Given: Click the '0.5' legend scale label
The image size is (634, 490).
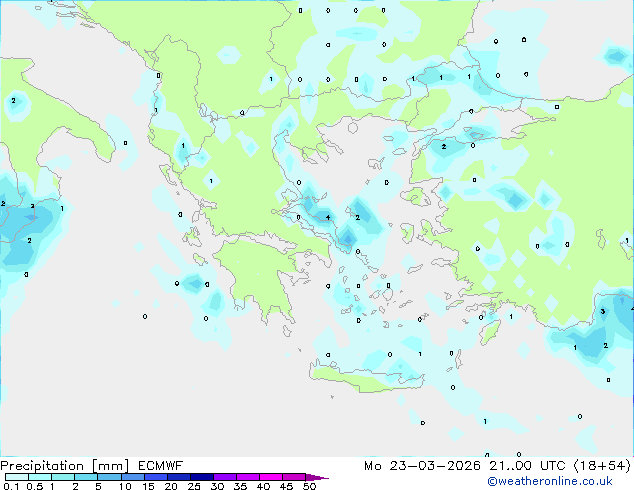Looking at the screenshot, I should (35, 486).
